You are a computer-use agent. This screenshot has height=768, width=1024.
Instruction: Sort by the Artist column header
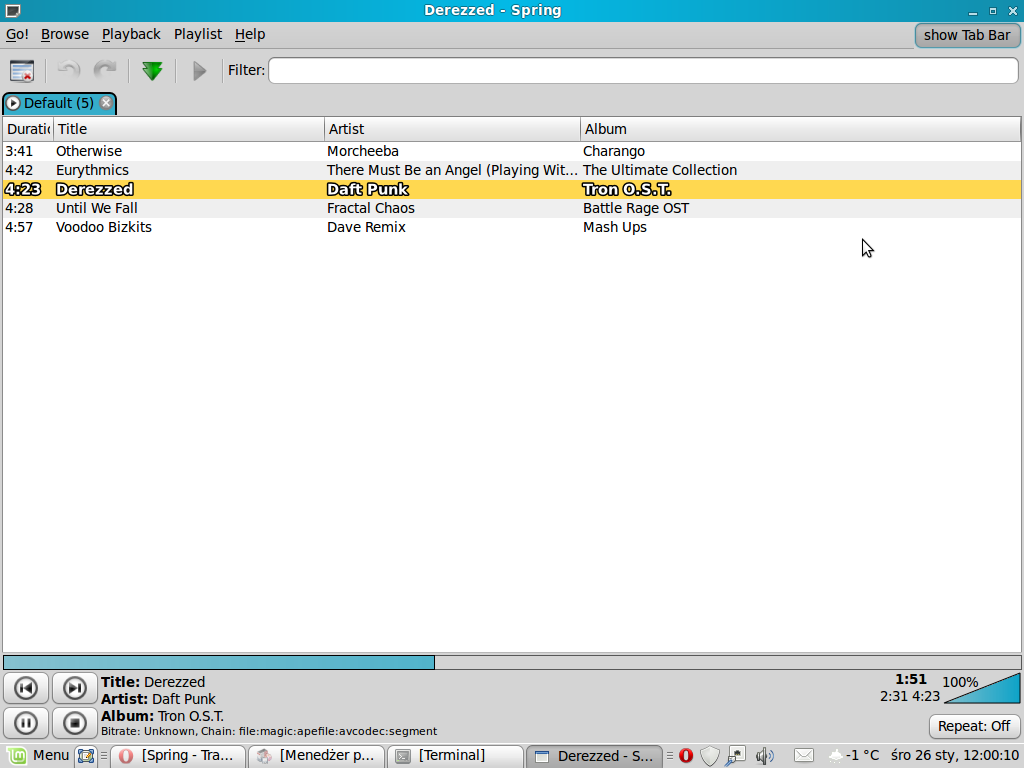coord(452,129)
